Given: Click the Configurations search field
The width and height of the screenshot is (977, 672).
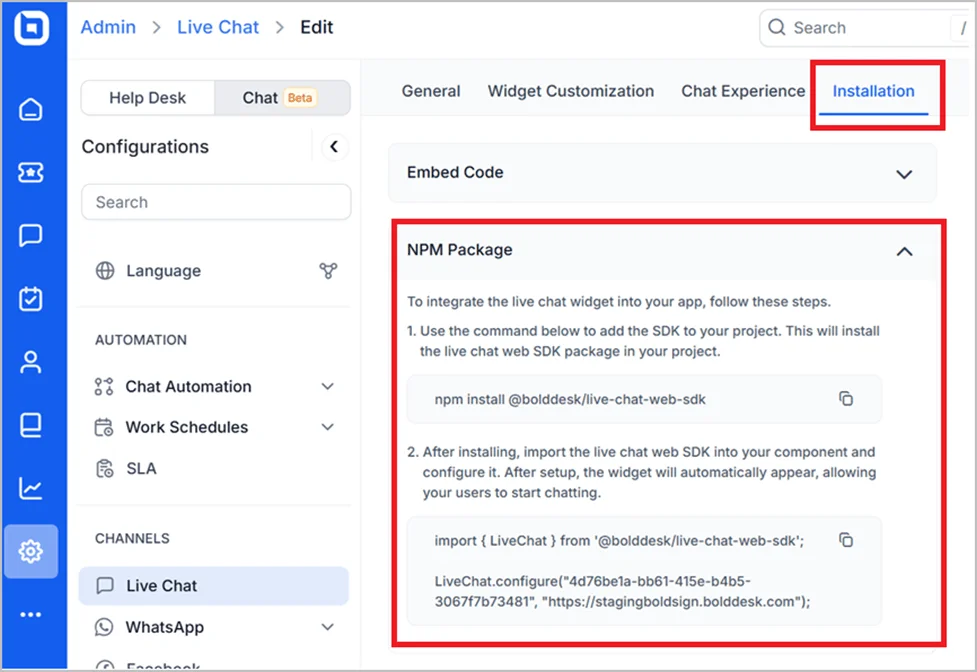Looking at the screenshot, I should (x=216, y=202).
